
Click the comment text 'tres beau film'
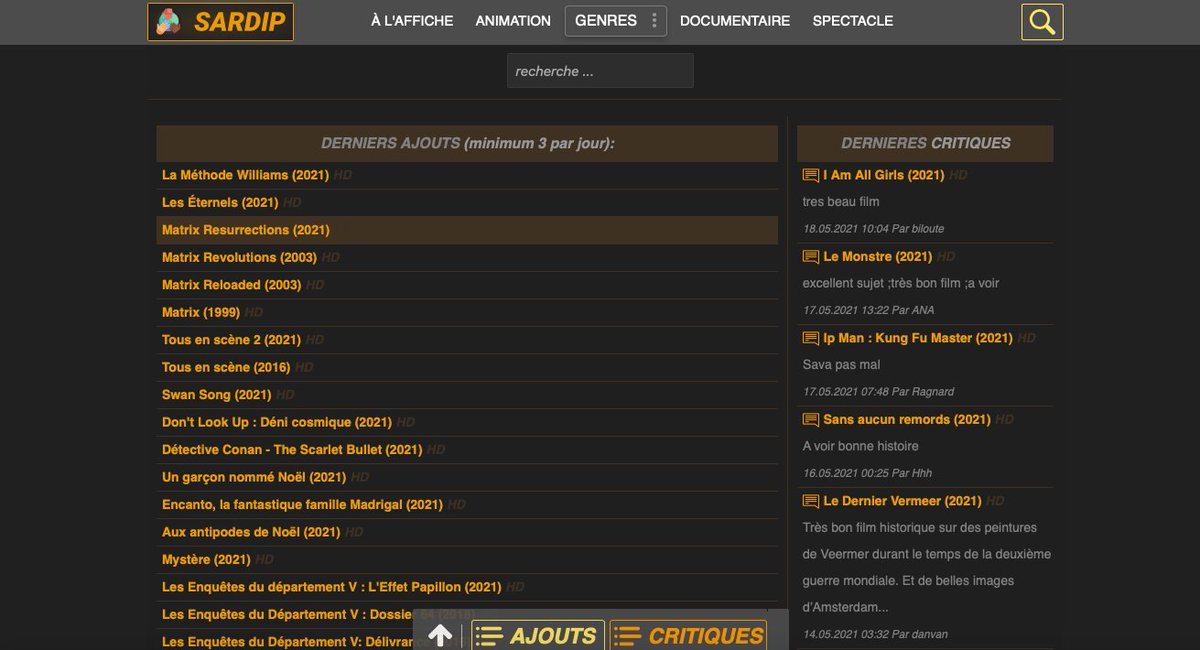click(x=841, y=202)
